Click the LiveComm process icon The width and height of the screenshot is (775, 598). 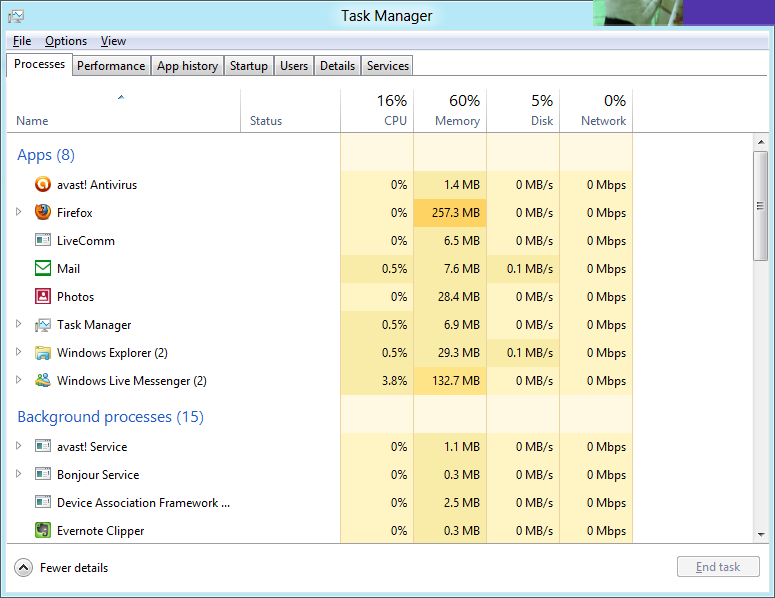point(42,241)
